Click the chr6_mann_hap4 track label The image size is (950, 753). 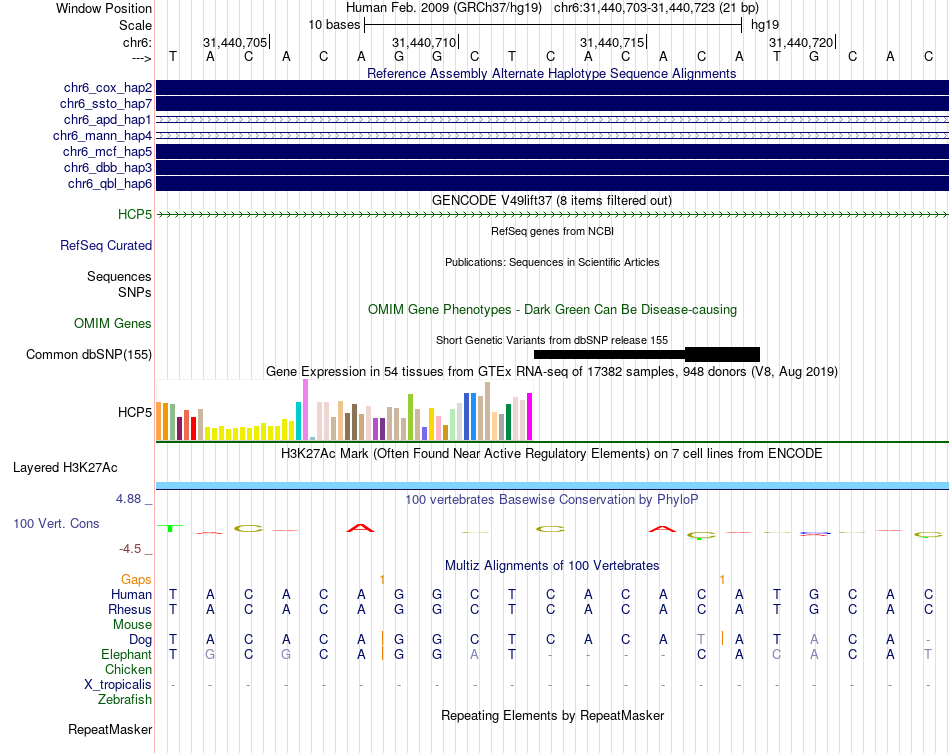pyautogui.click(x=102, y=136)
